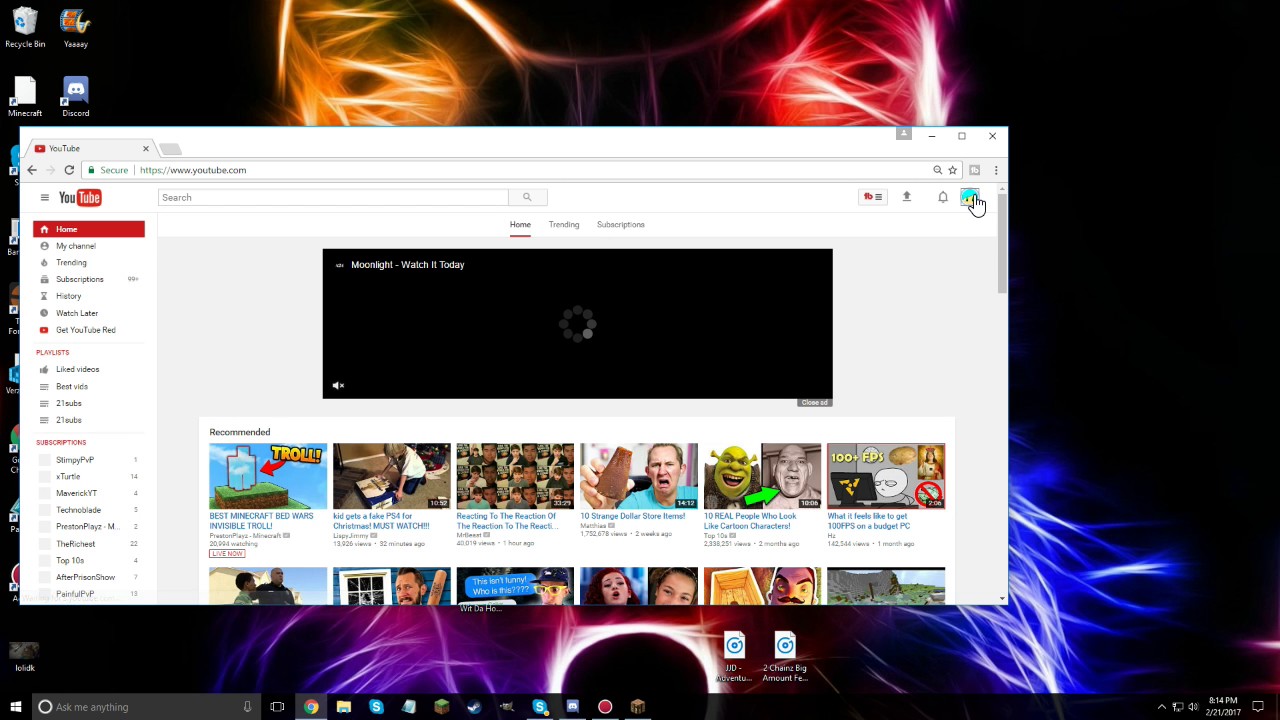The height and width of the screenshot is (720, 1280).
Task: Open a new Chrome tab
Action: coord(171,149)
